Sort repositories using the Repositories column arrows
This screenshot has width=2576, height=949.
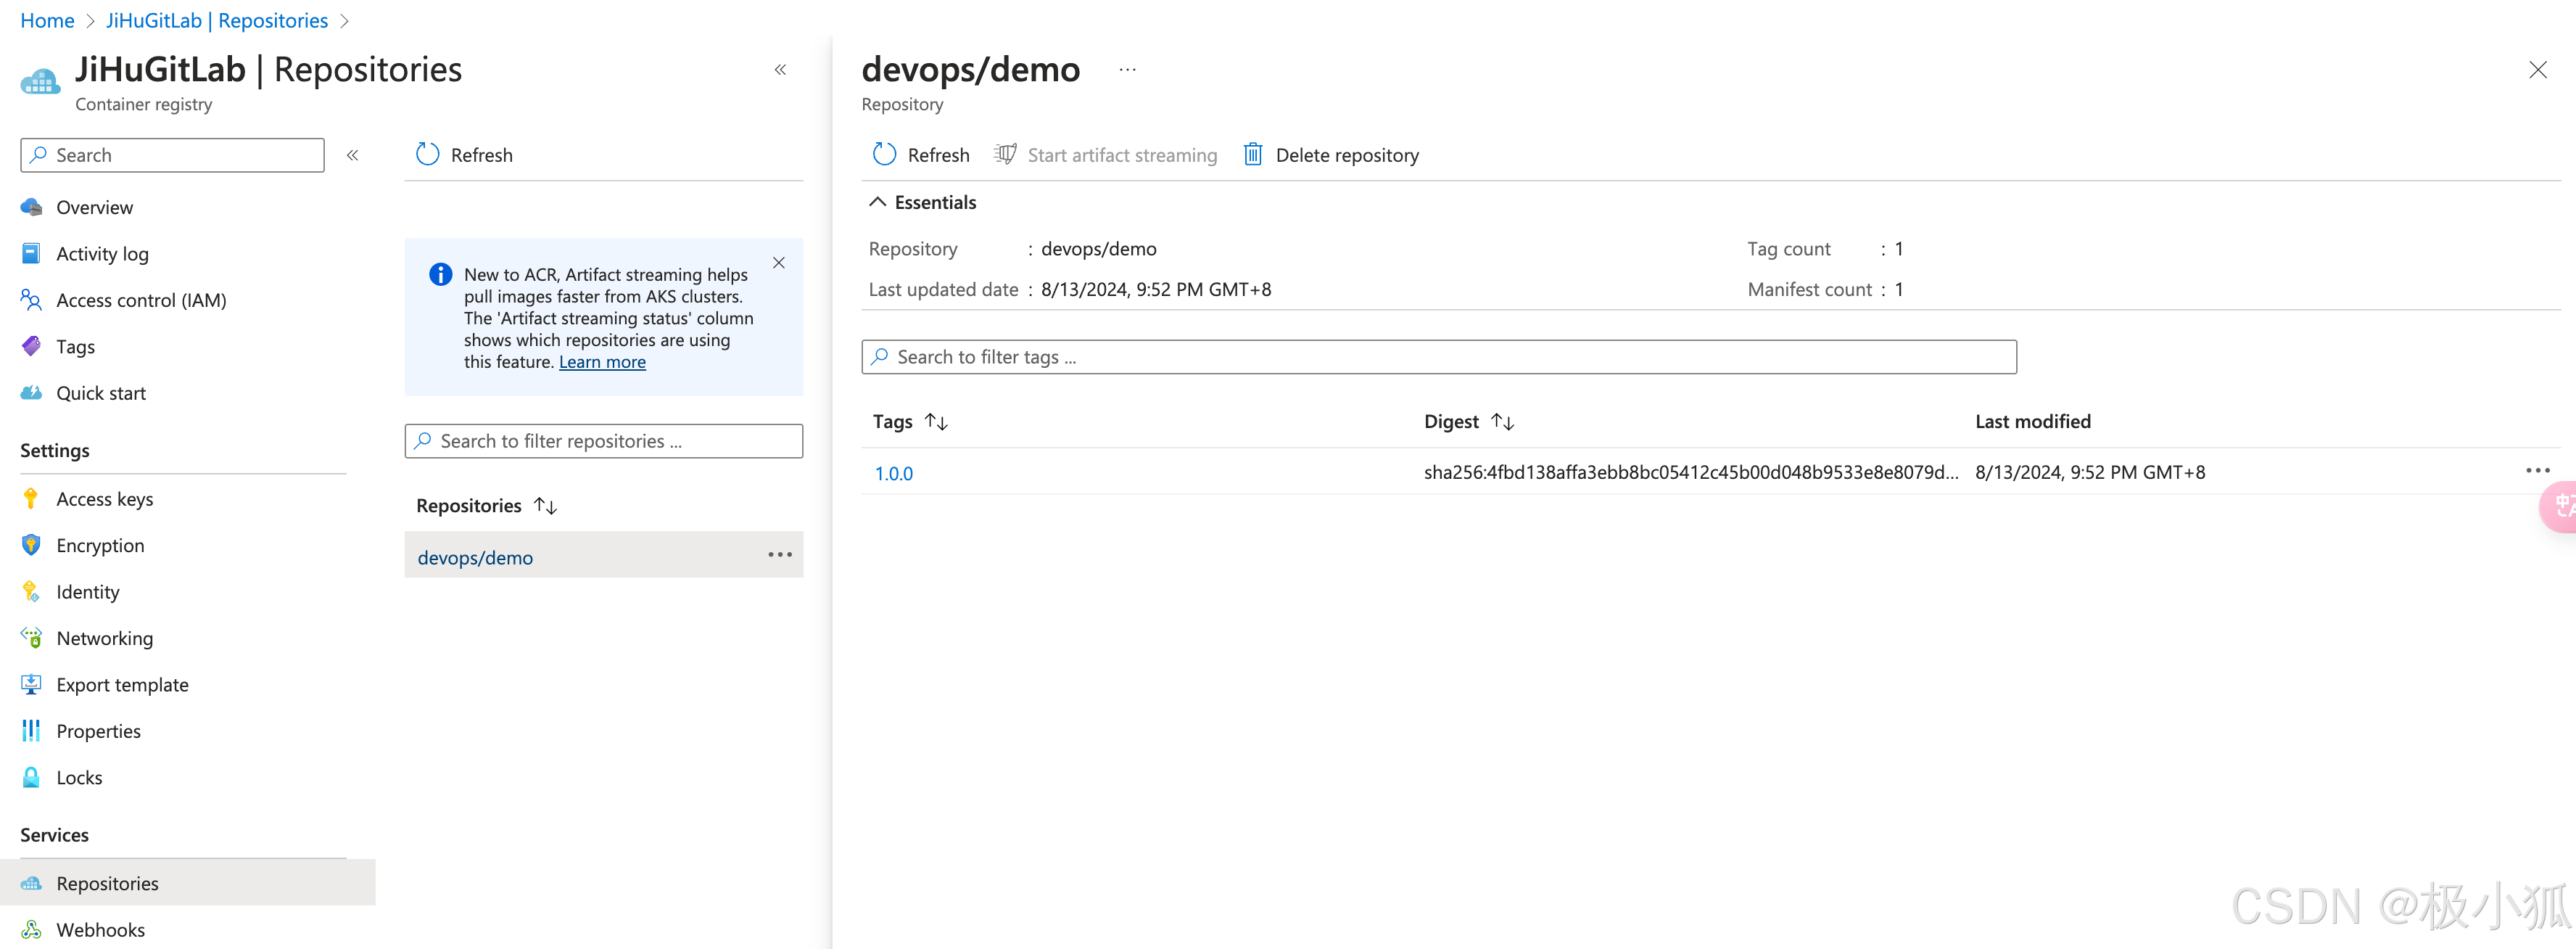click(546, 506)
